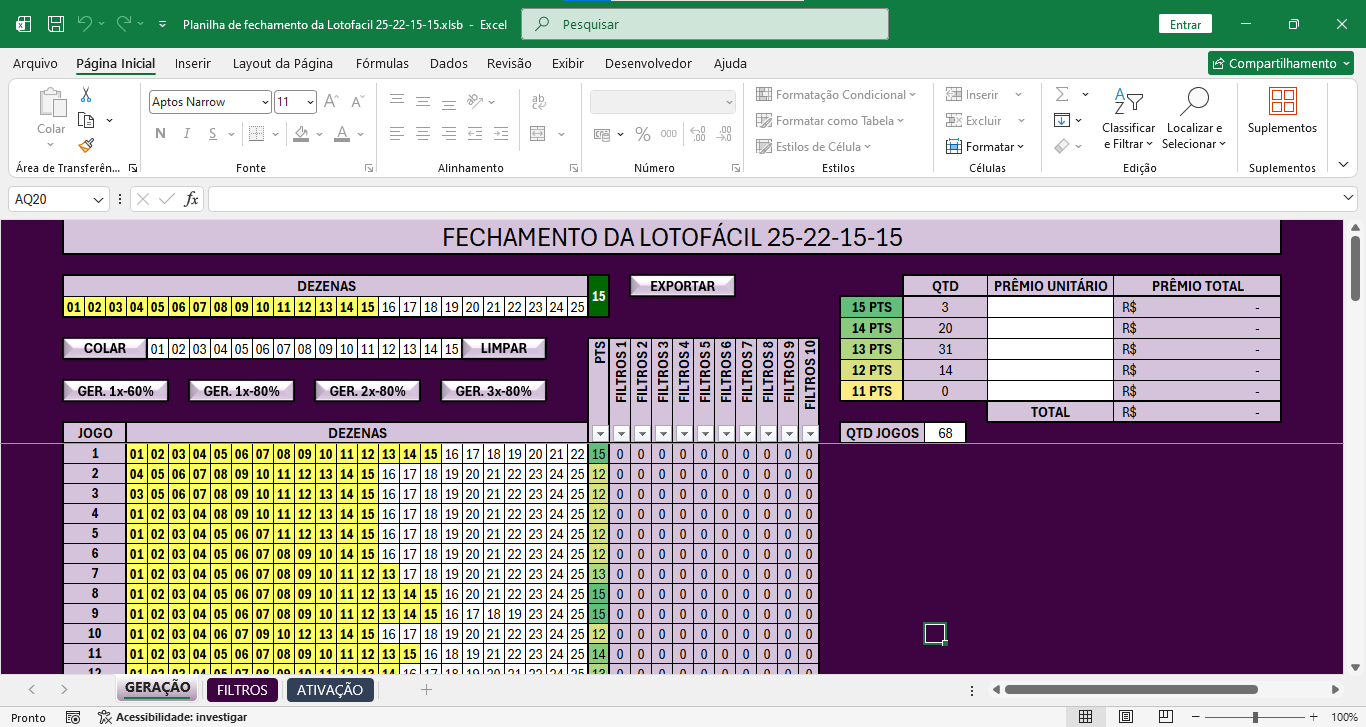
Task: Toggle Italic I formatting
Action: tap(187, 134)
